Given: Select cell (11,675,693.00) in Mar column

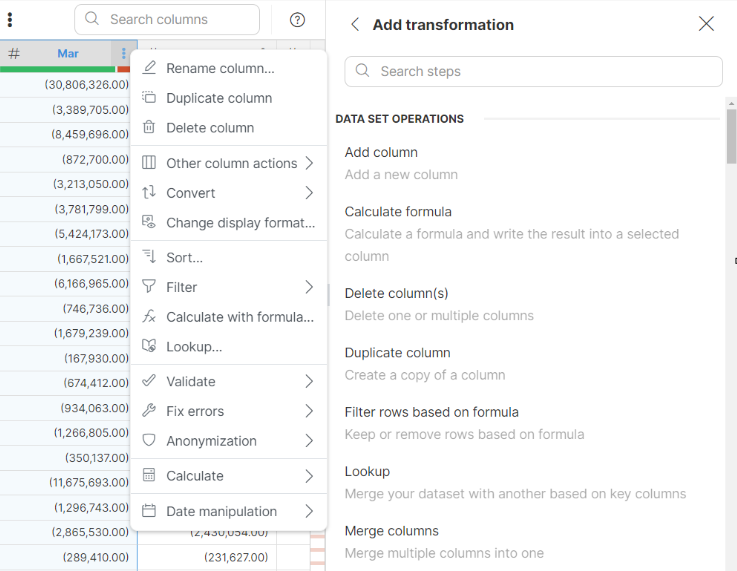Looking at the screenshot, I should (89, 482).
